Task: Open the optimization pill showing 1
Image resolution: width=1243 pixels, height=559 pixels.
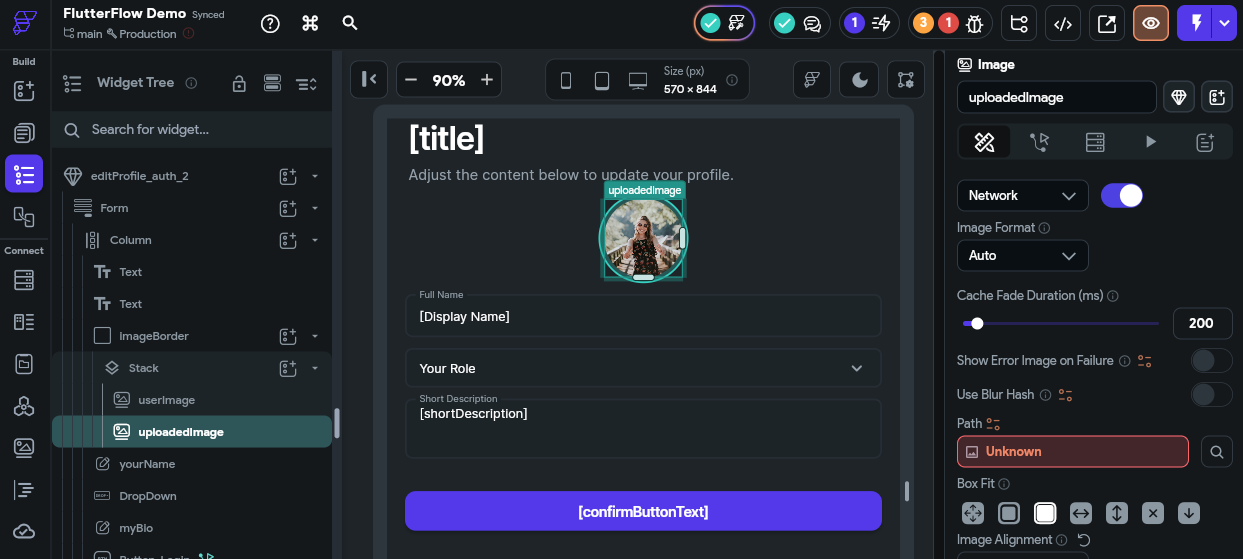Action: 868,23
